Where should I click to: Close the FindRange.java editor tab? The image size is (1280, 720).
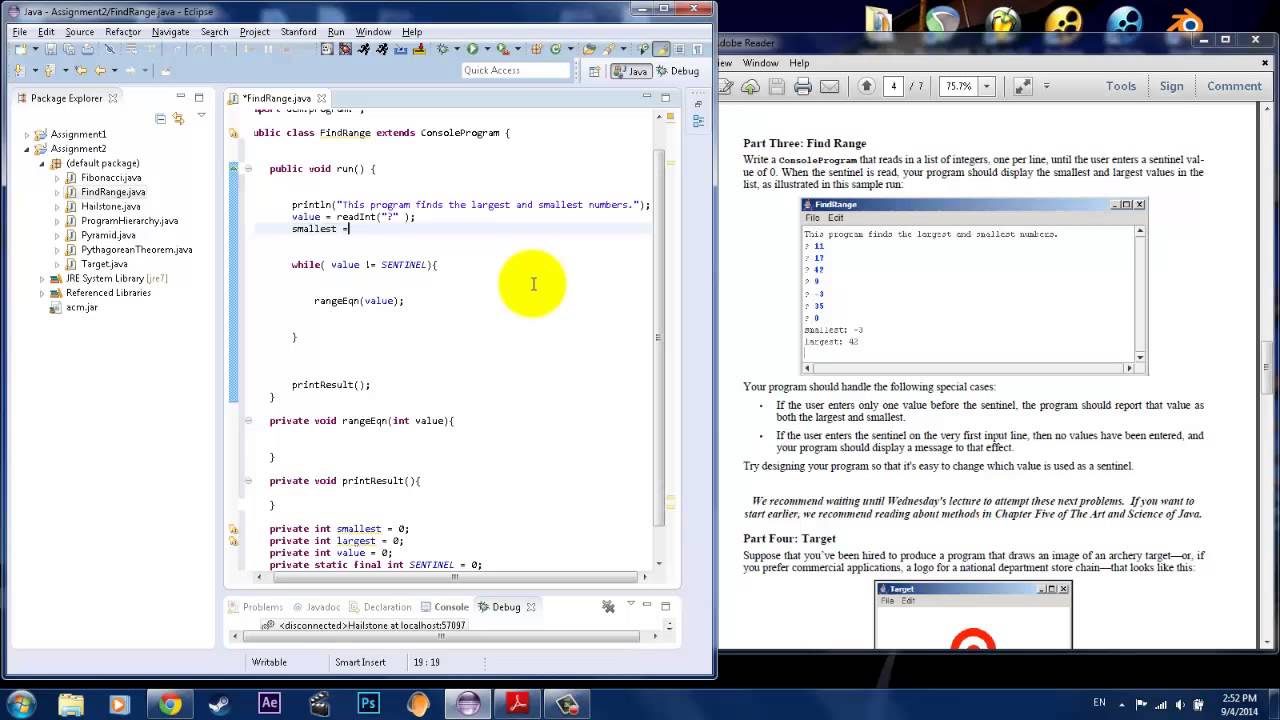(322, 98)
